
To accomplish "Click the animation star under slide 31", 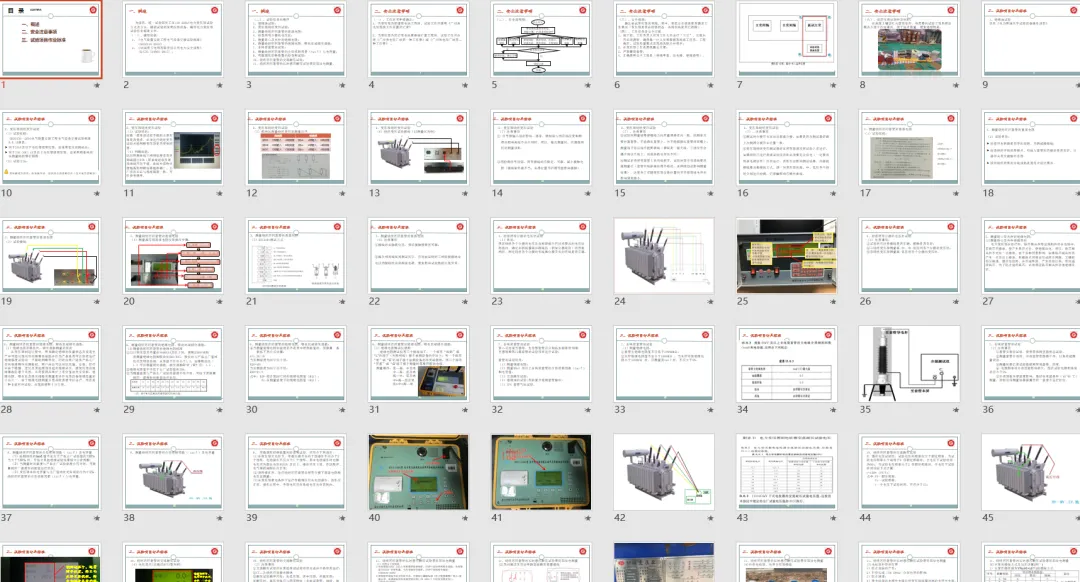I will pos(465,410).
